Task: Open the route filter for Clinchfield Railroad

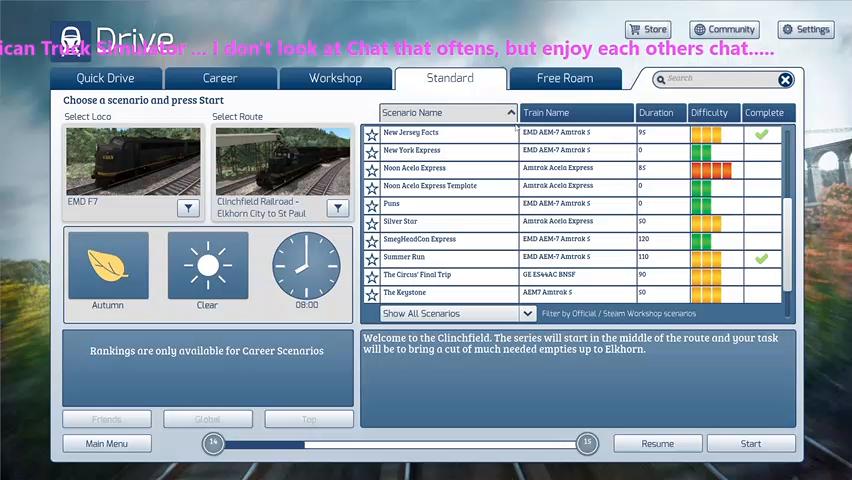Action: [x=337, y=208]
